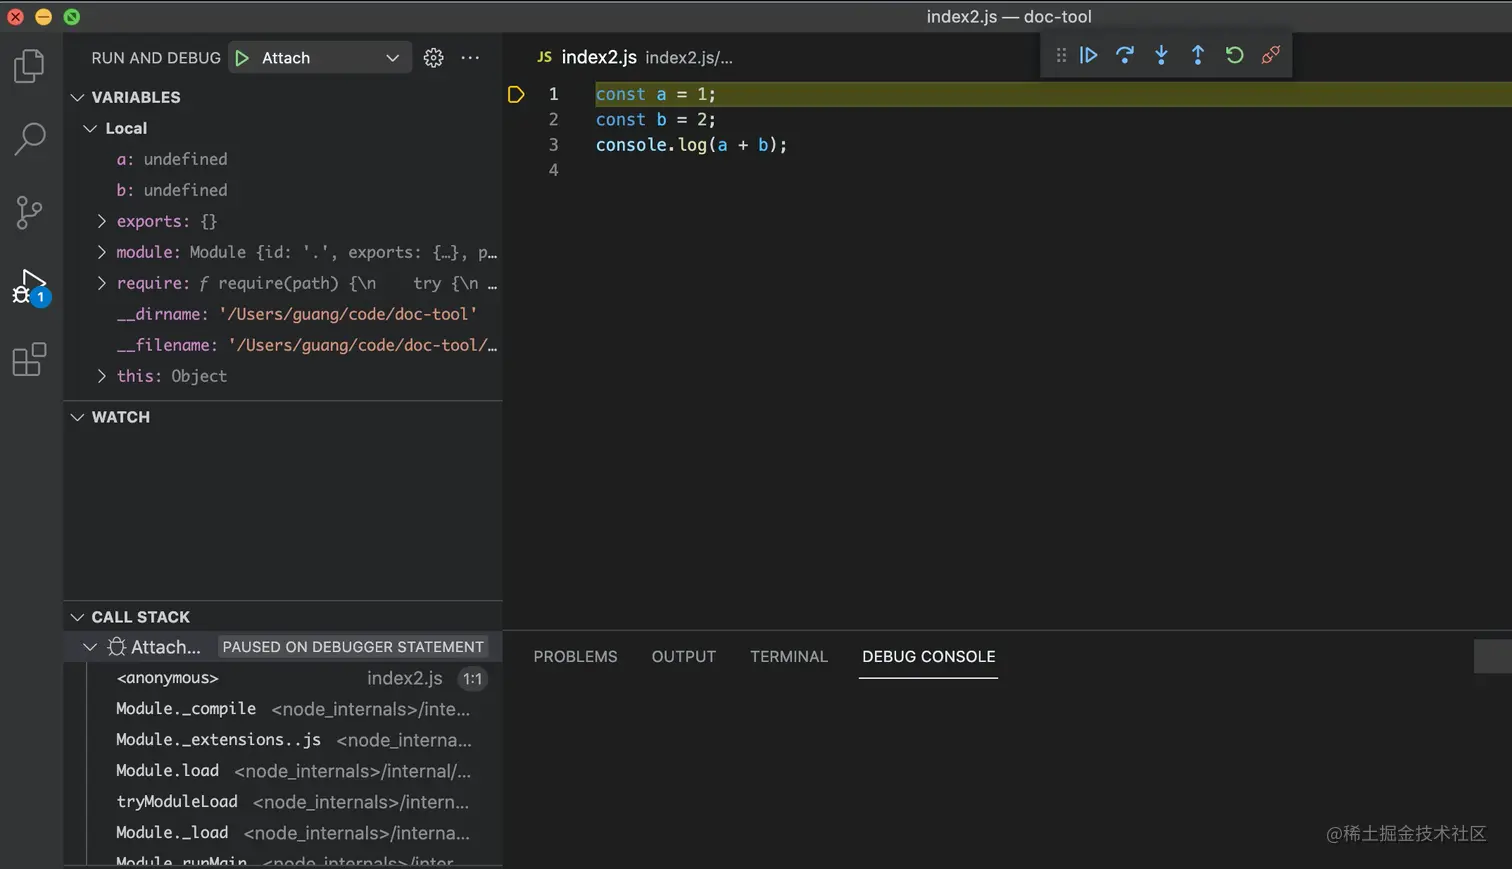This screenshot has height=869, width=1512.
Task: Expand the exports variable
Action: 101,221
